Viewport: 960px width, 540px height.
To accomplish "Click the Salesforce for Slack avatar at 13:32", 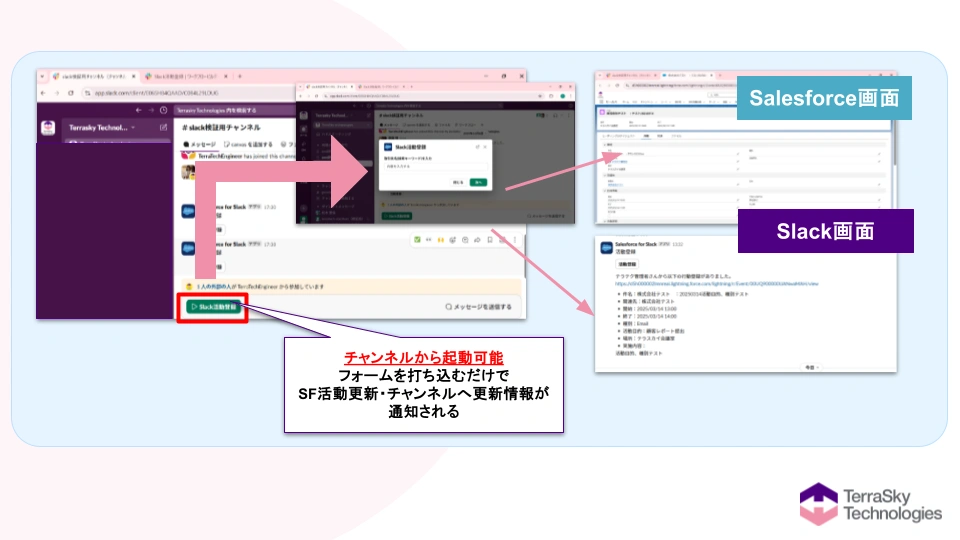I will (x=606, y=247).
